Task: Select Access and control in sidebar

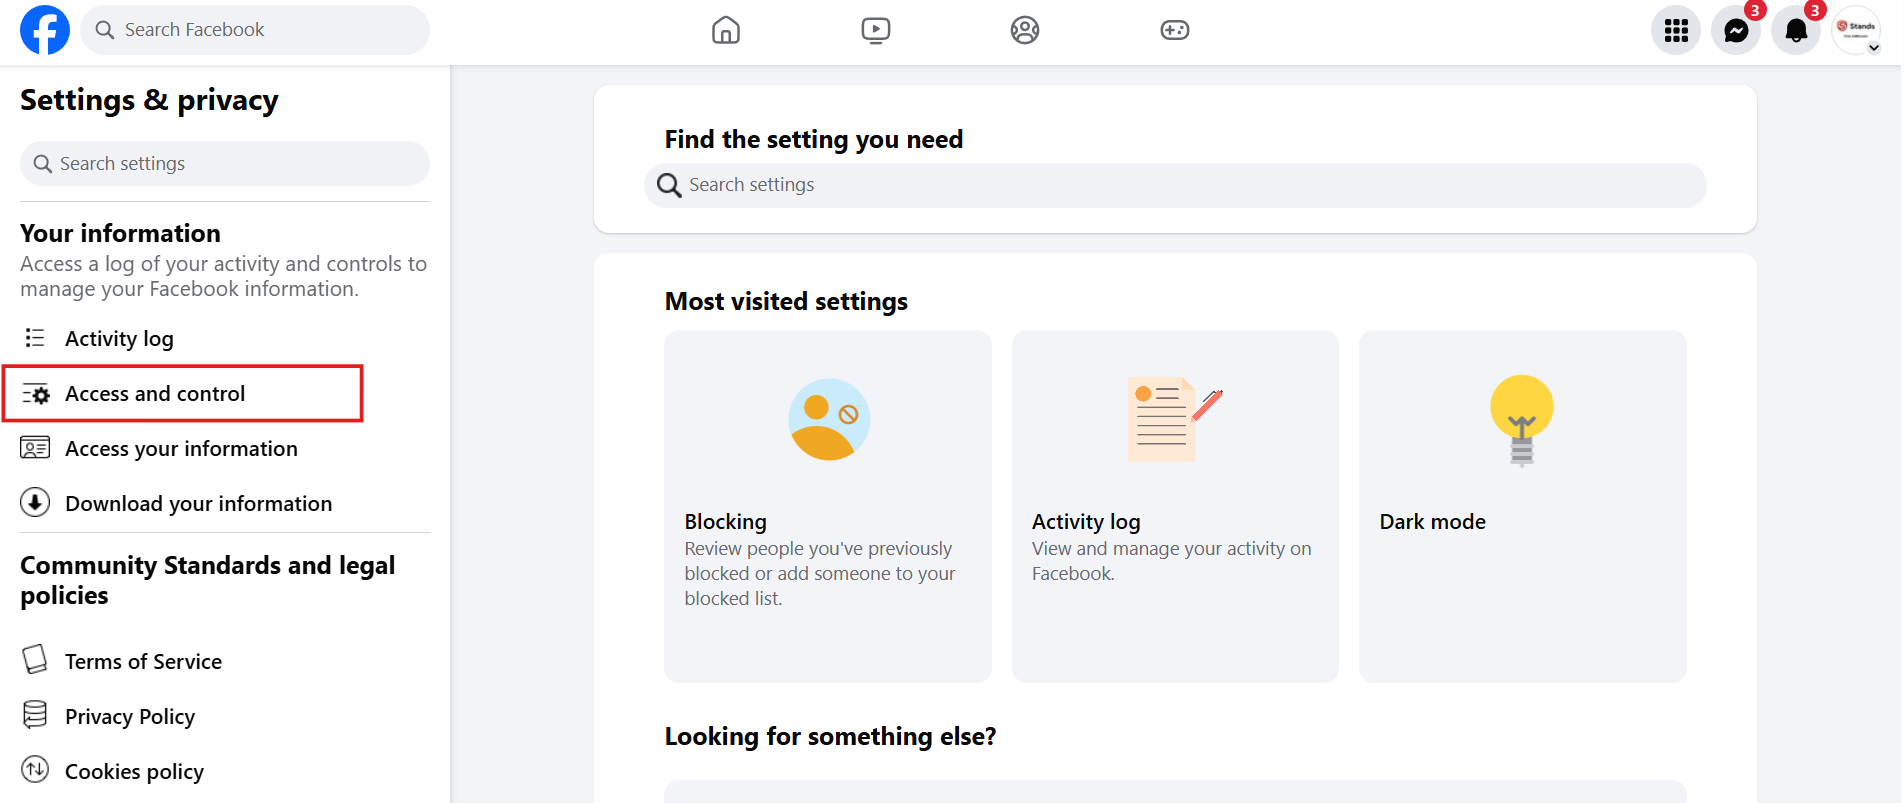Action: (x=155, y=394)
